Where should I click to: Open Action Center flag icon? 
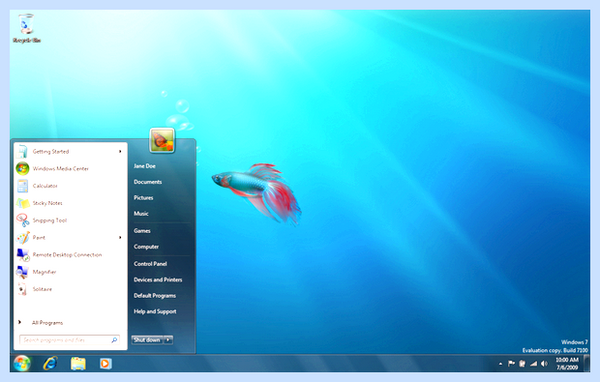511,364
